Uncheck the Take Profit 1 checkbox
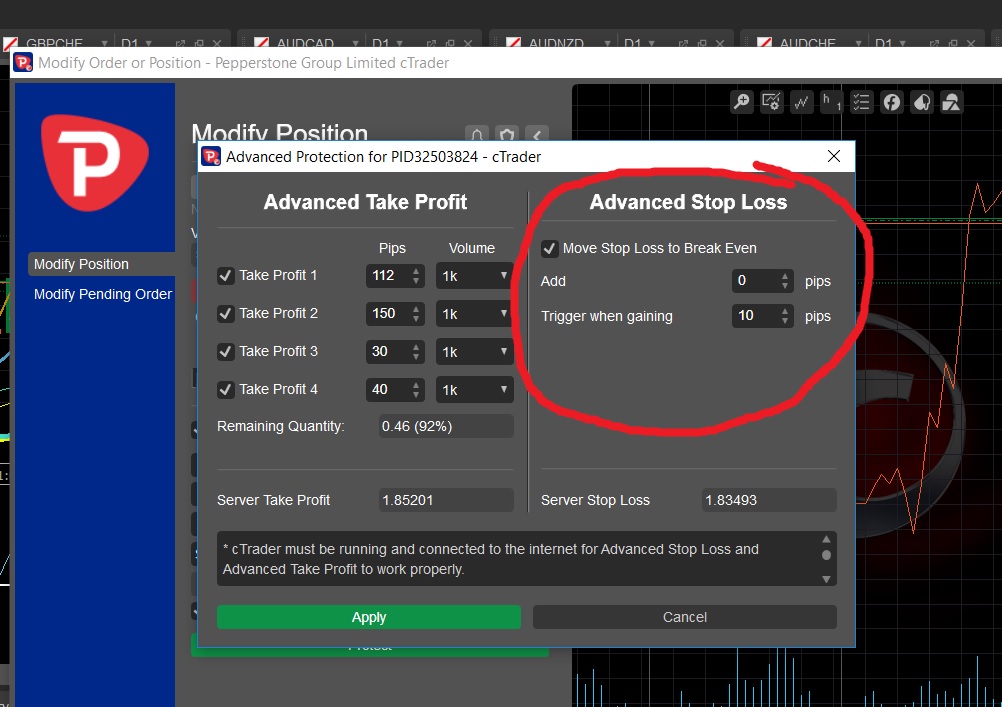 click(226, 276)
